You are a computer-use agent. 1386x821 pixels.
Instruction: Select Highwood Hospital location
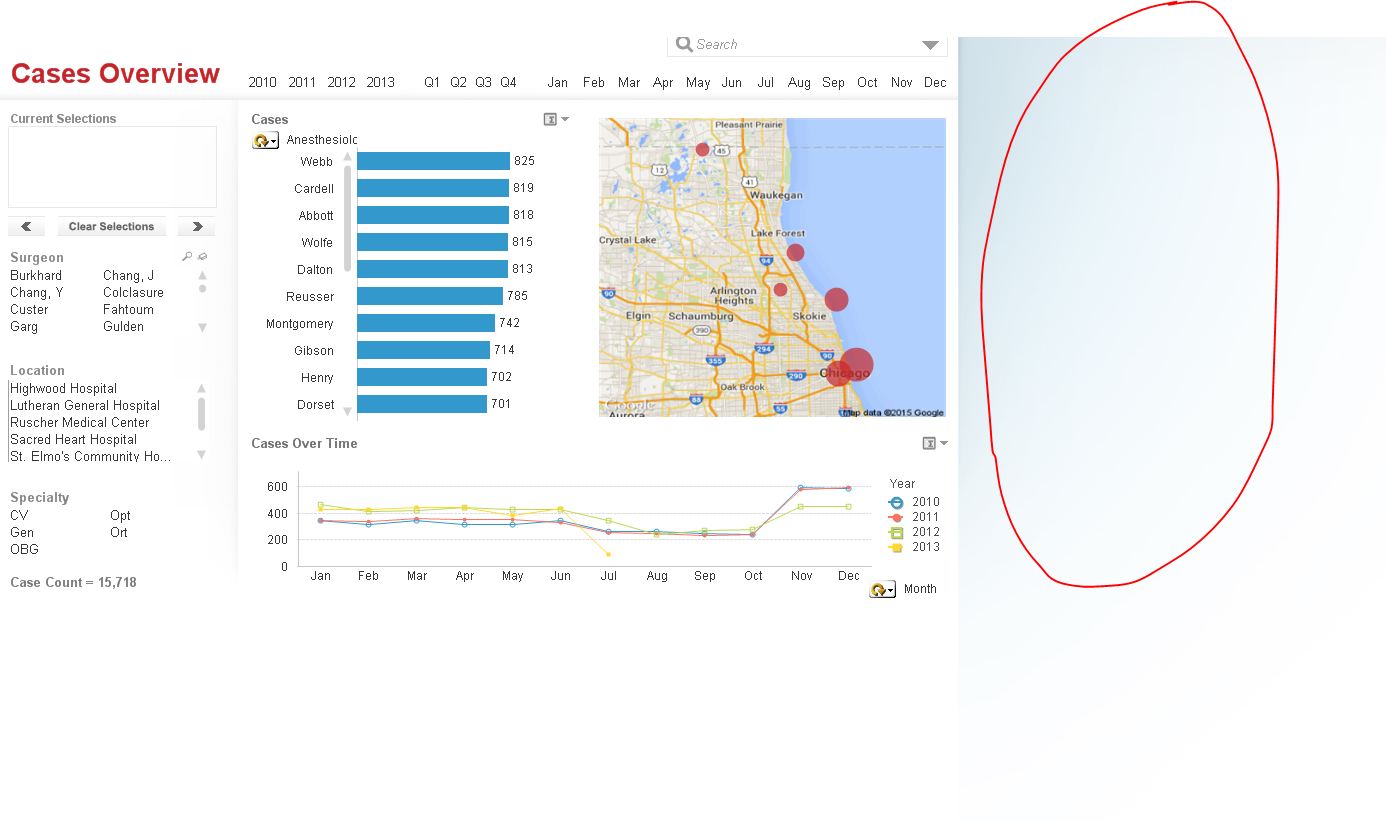click(x=63, y=388)
